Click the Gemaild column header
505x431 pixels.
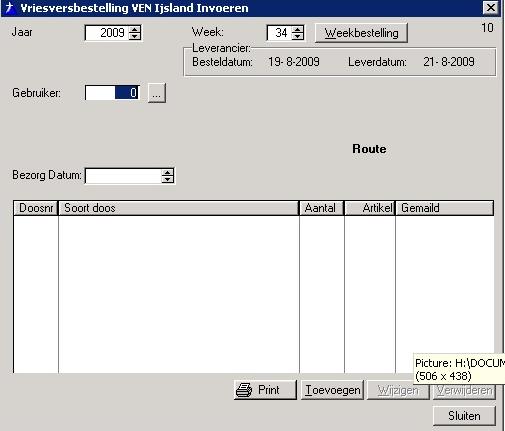click(444, 208)
